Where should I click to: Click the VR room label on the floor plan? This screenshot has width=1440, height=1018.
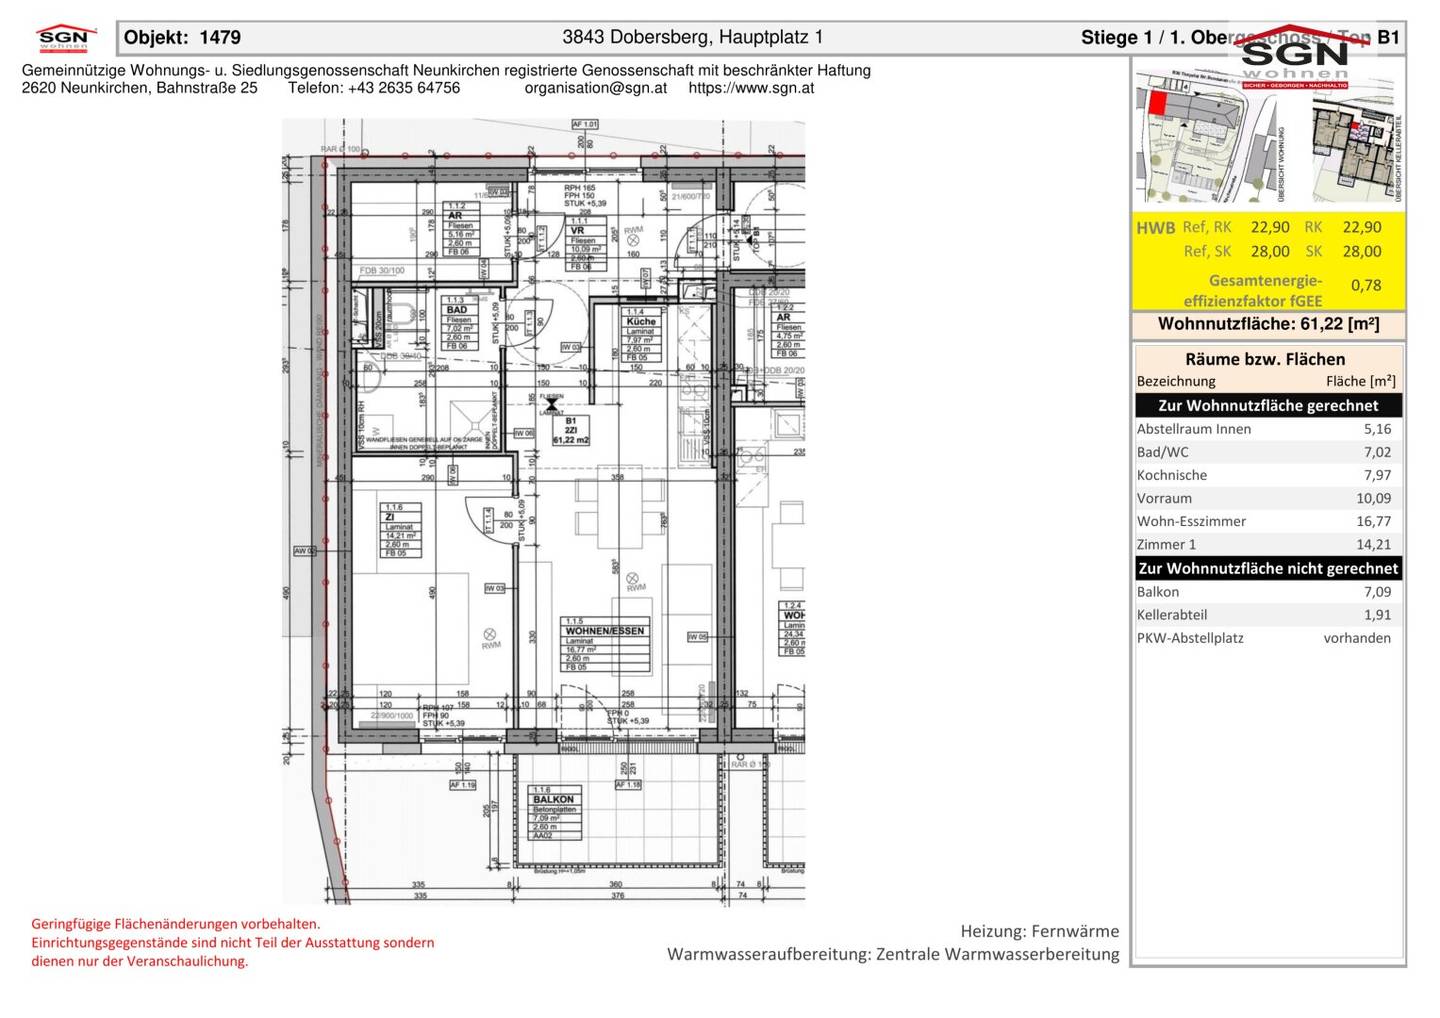(584, 244)
